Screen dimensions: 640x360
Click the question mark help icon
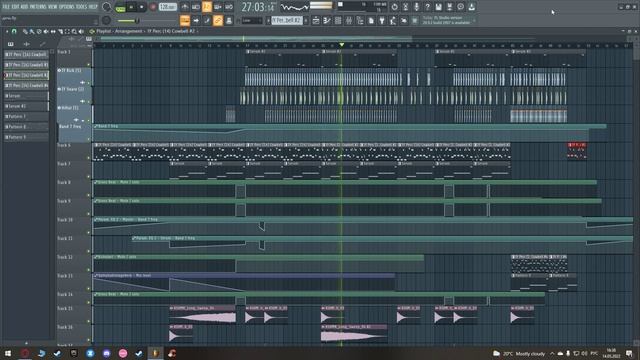[x=427, y=7]
